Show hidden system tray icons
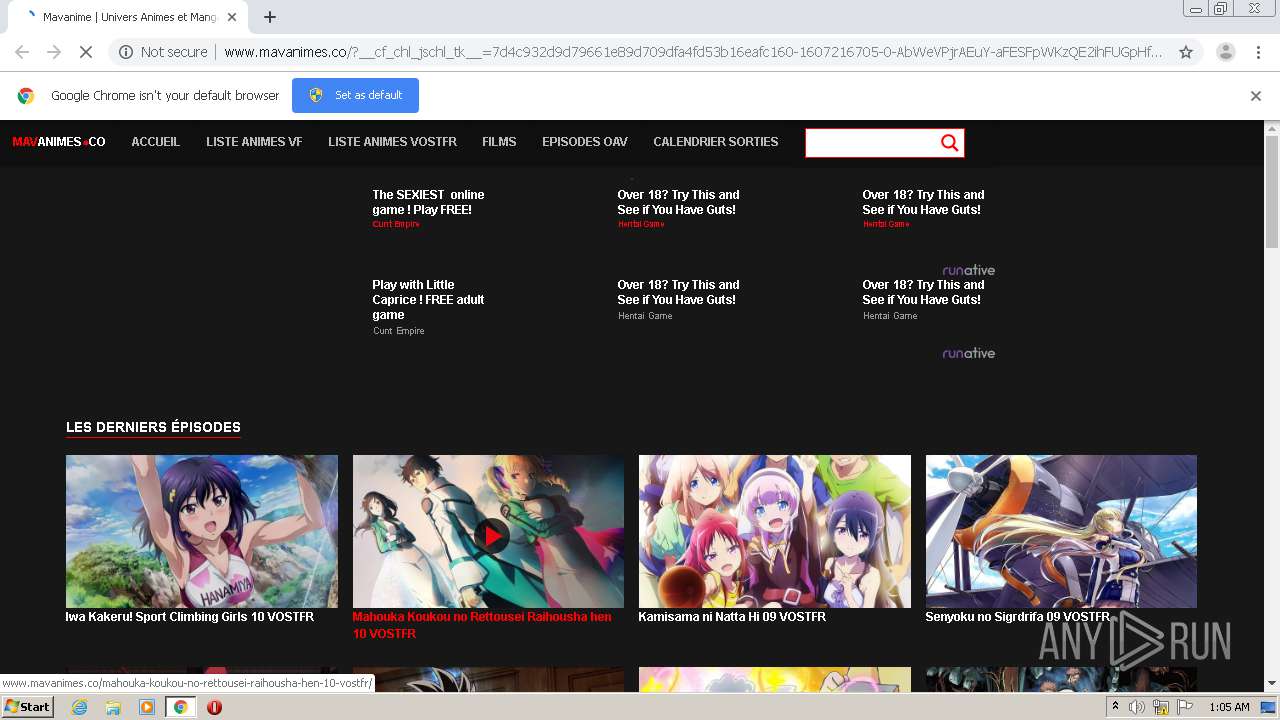This screenshot has width=1280, height=720. [1116, 707]
